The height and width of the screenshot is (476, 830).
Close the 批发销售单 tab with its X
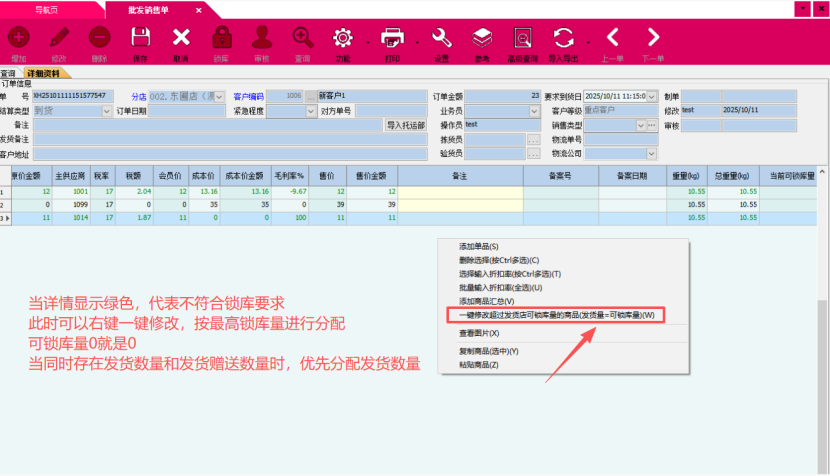[x=199, y=10]
